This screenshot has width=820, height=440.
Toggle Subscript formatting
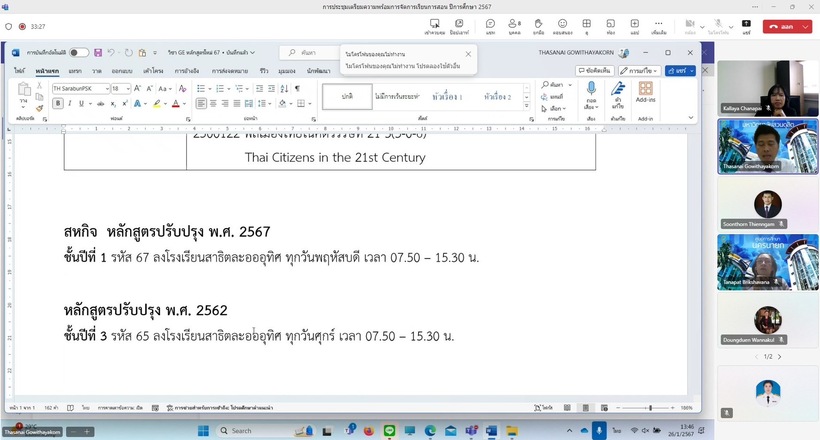[113, 104]
